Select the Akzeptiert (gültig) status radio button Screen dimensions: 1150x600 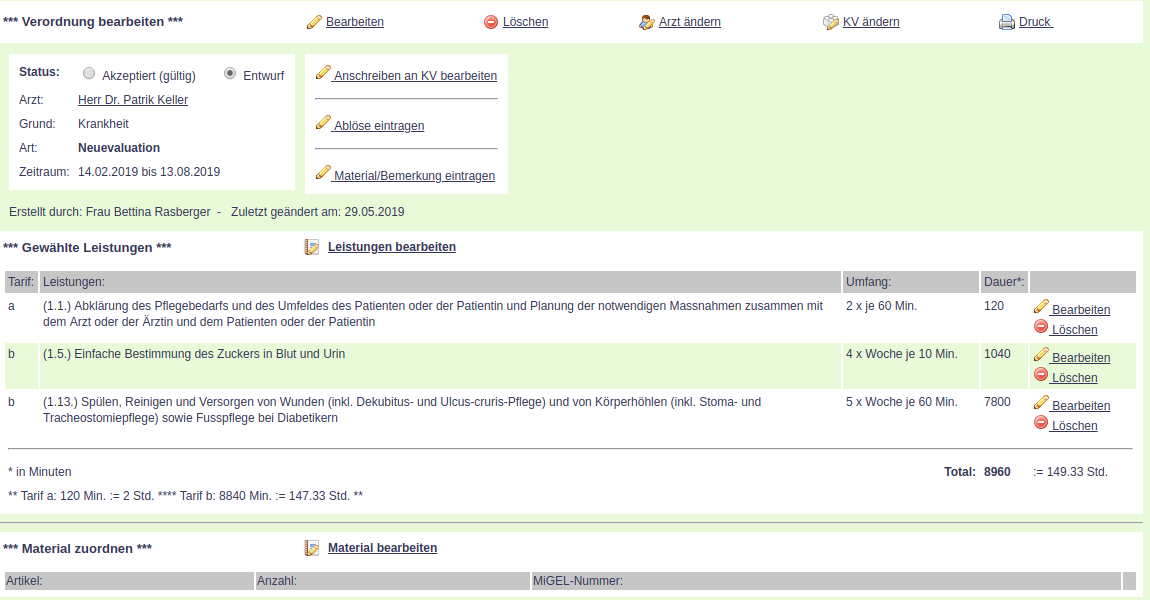point(90,74)
